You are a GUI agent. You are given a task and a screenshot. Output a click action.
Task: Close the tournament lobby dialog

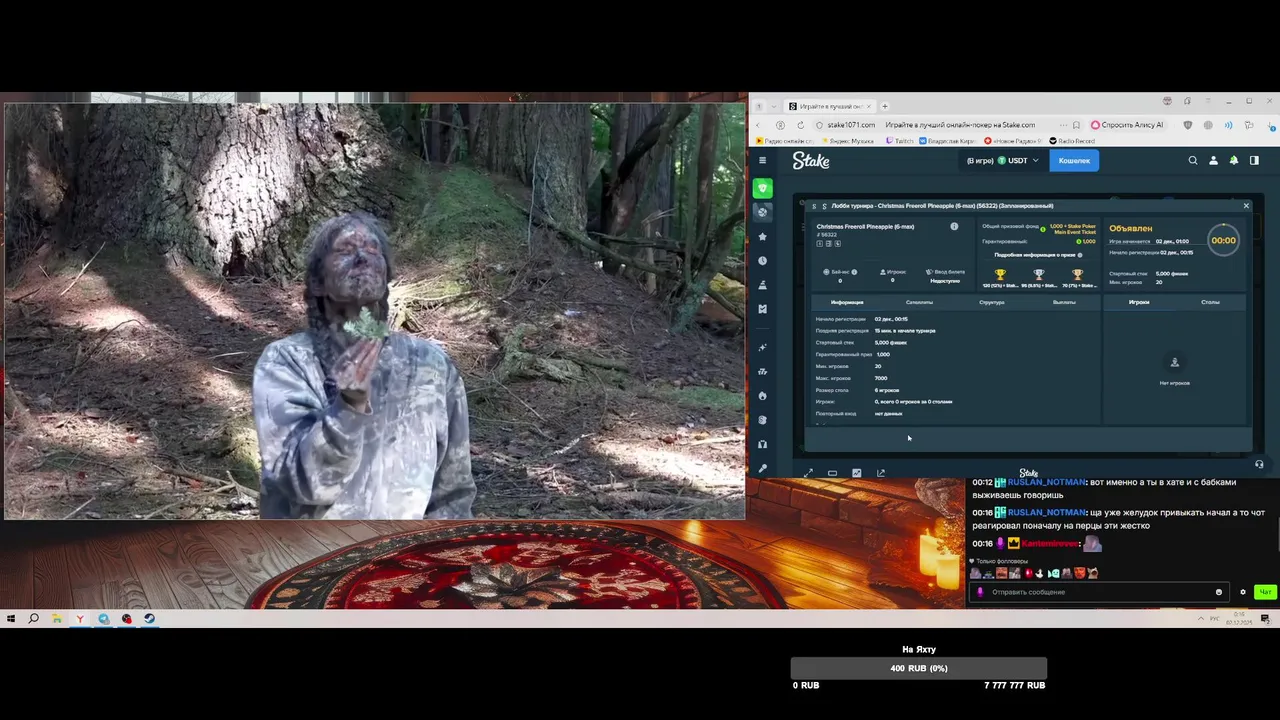coord(1246,206)
